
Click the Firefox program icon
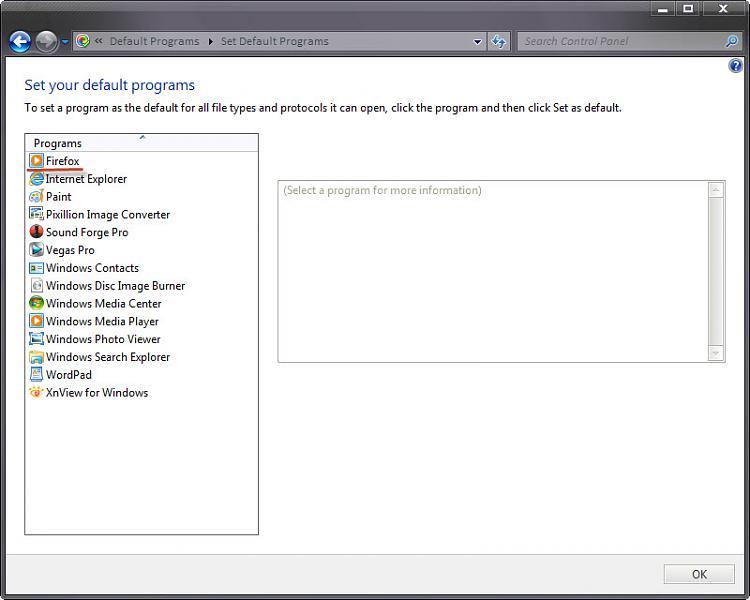(36, 161)
